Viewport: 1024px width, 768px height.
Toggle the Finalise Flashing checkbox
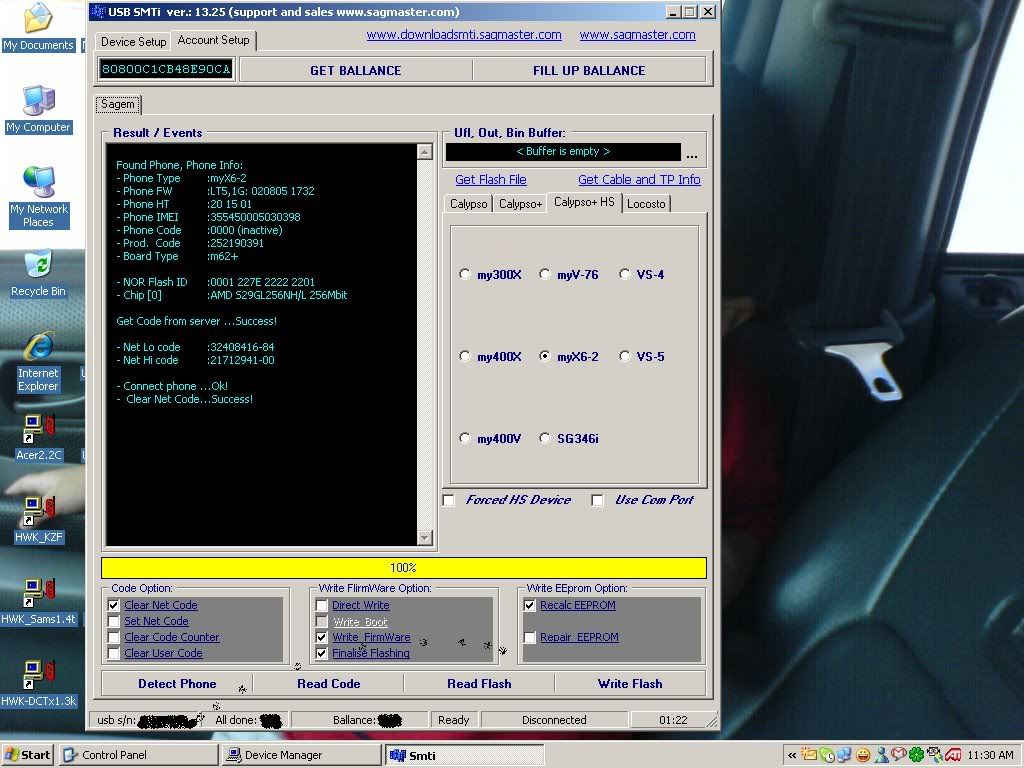321,653
